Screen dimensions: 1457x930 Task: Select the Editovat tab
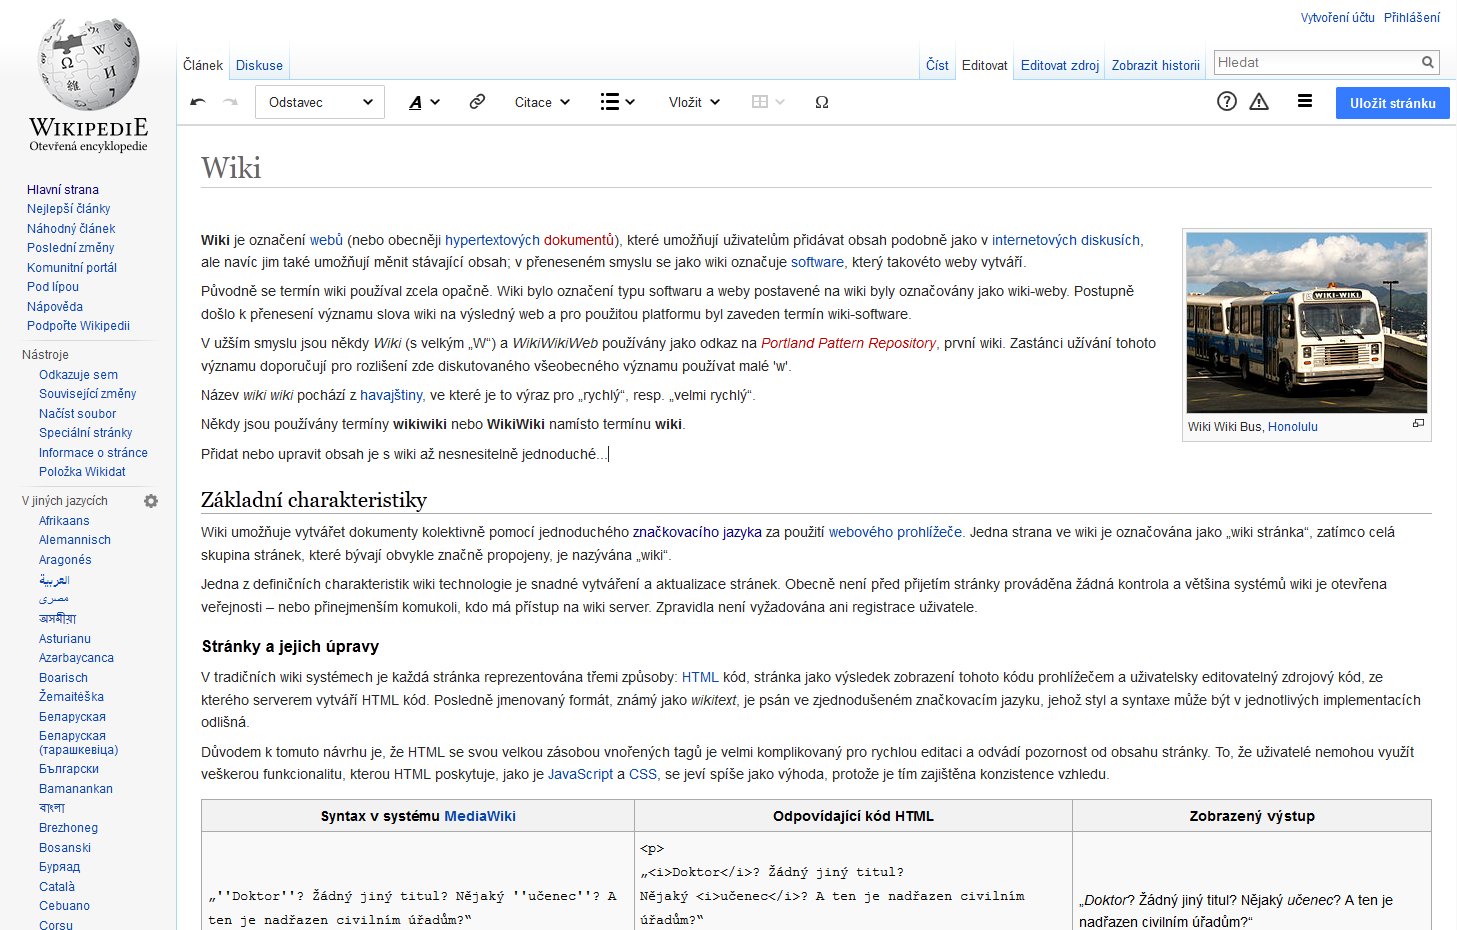pyautogui.click(x=985, y=65)
